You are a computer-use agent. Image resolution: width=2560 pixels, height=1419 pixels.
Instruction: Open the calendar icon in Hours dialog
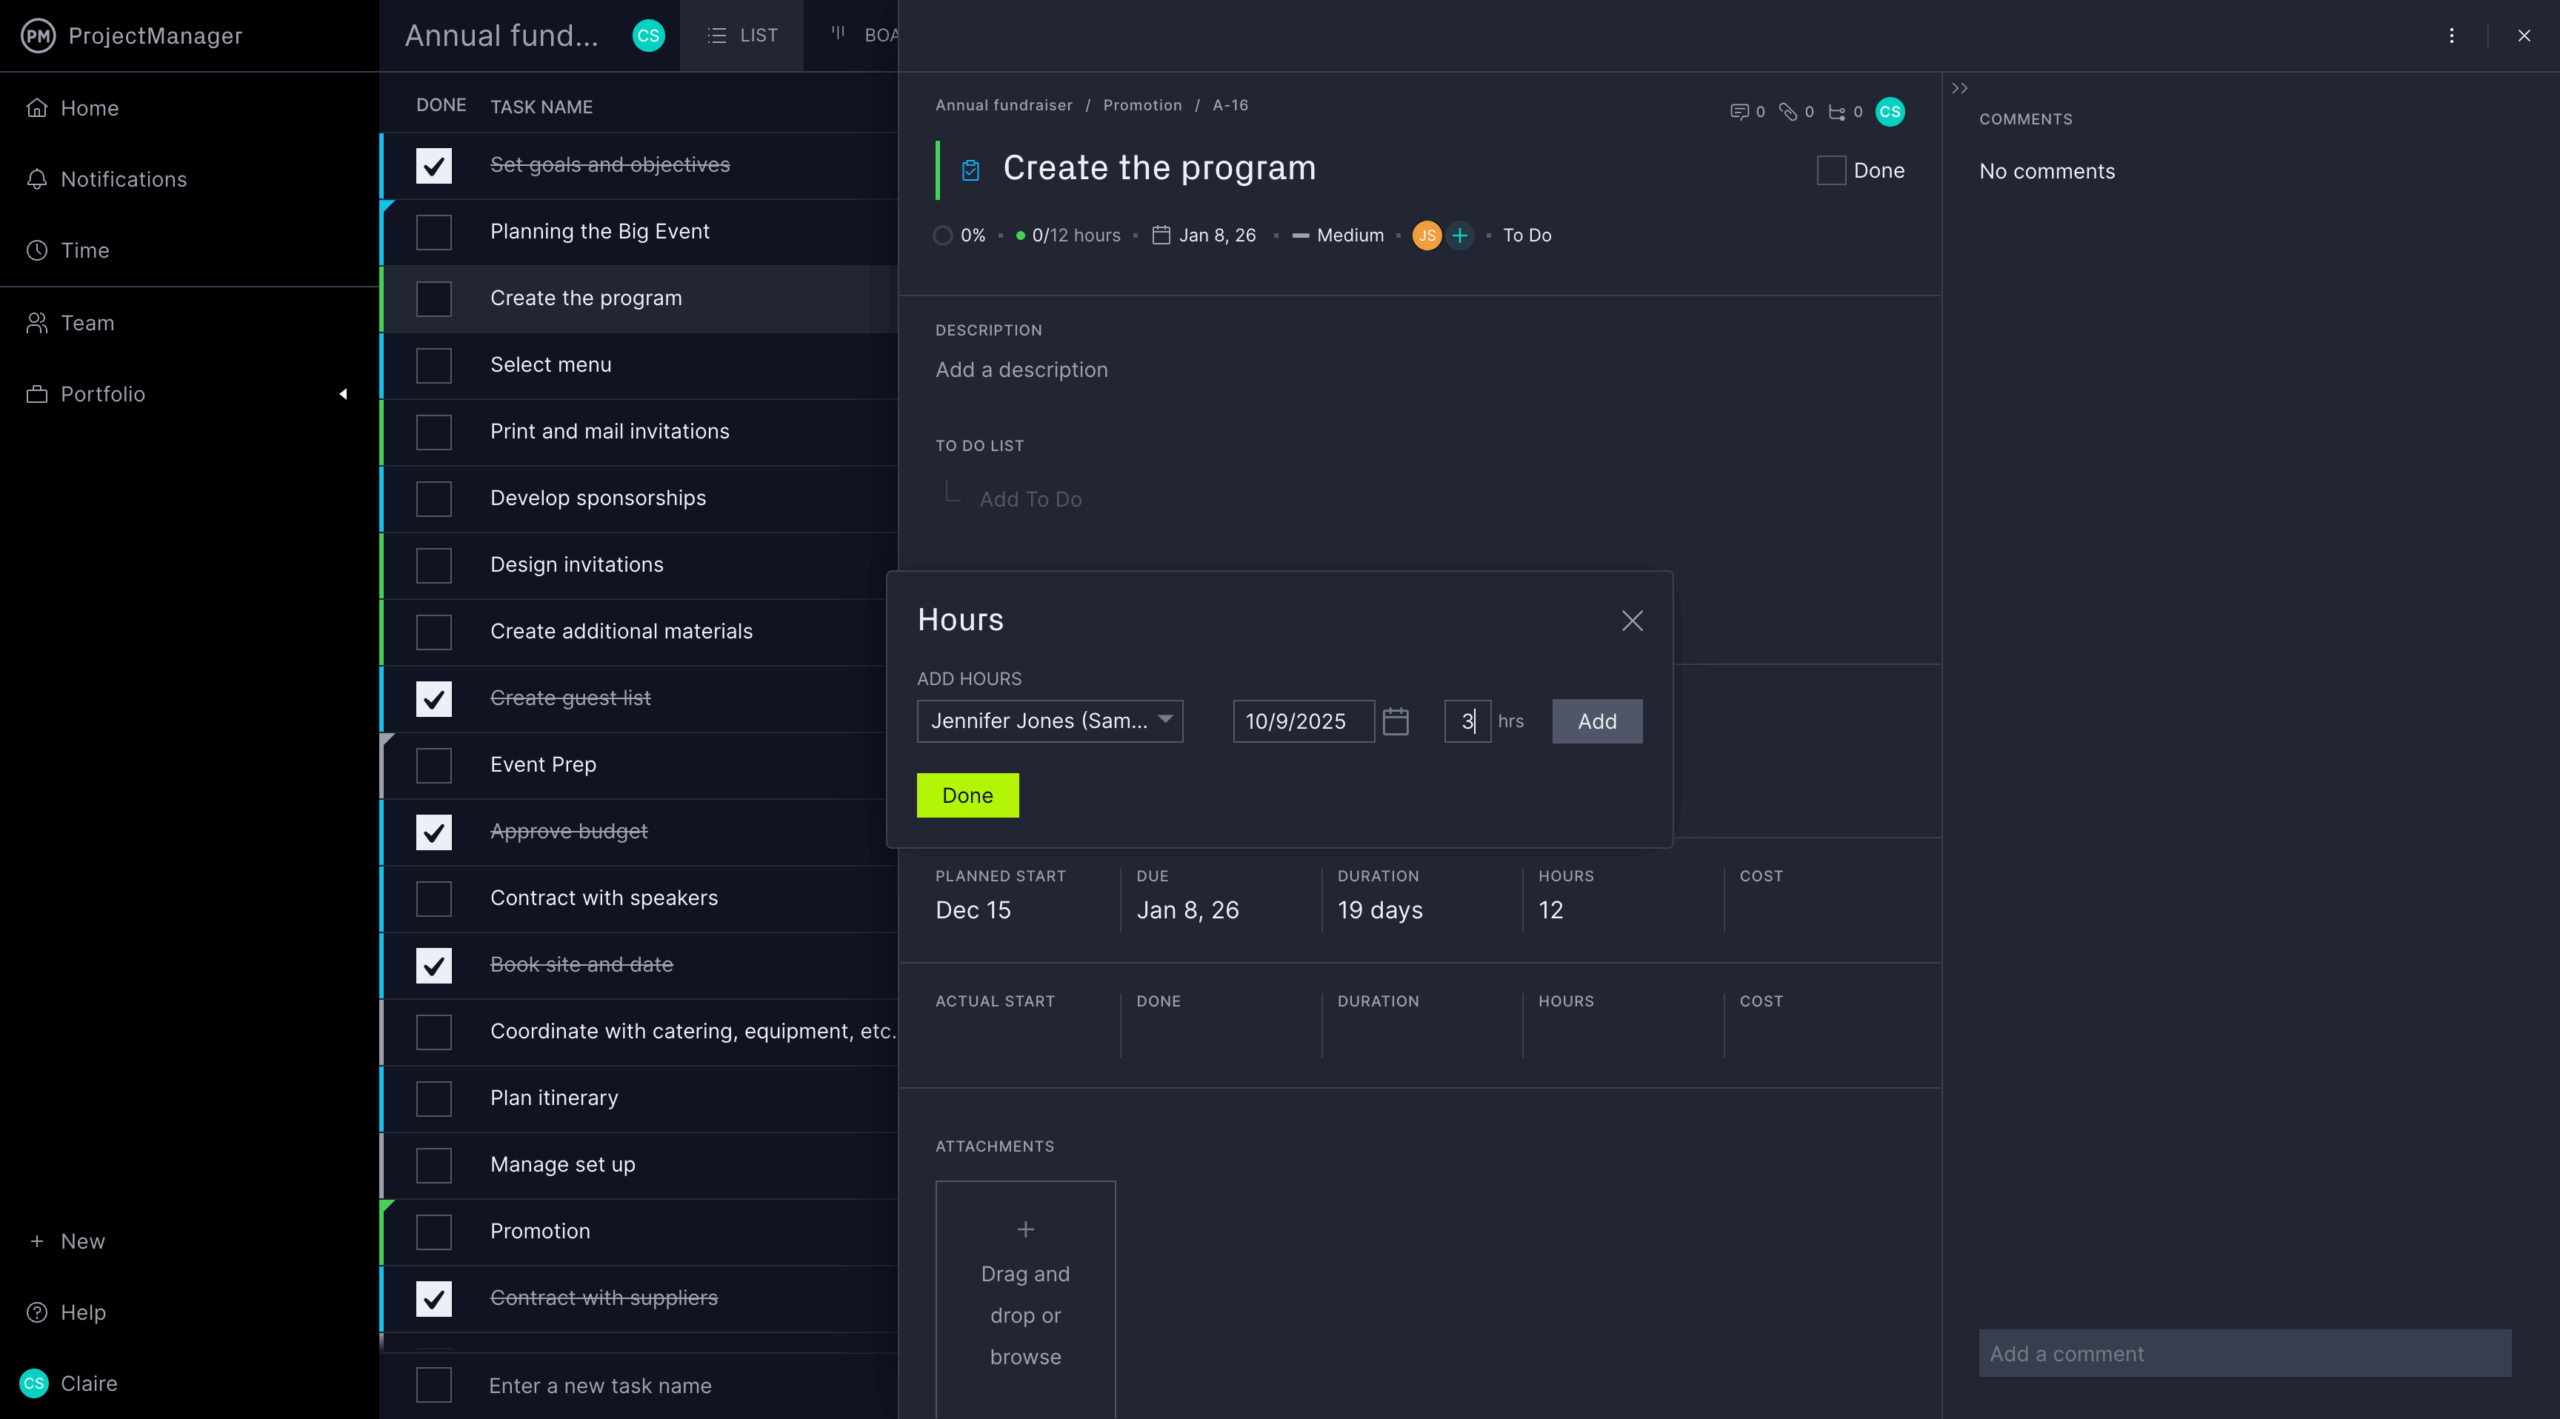(1396, 721)
